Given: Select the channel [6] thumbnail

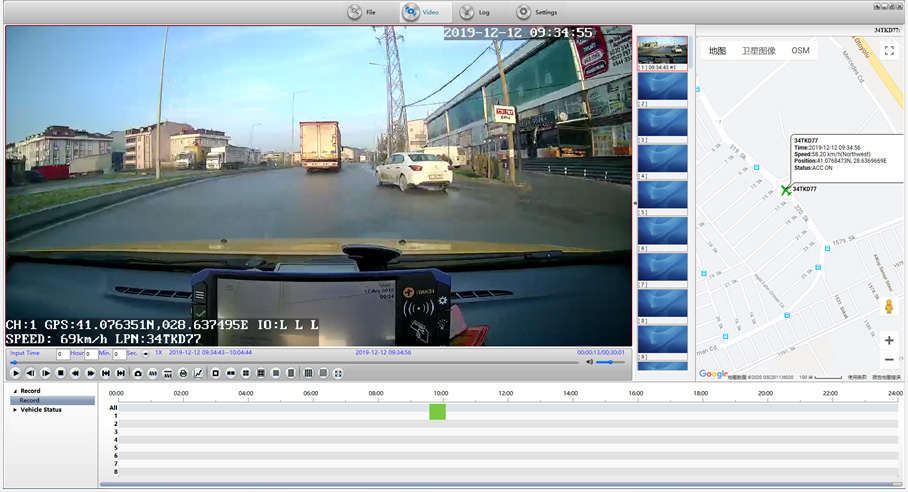Looking at the screenshot, I should (662, 234).
